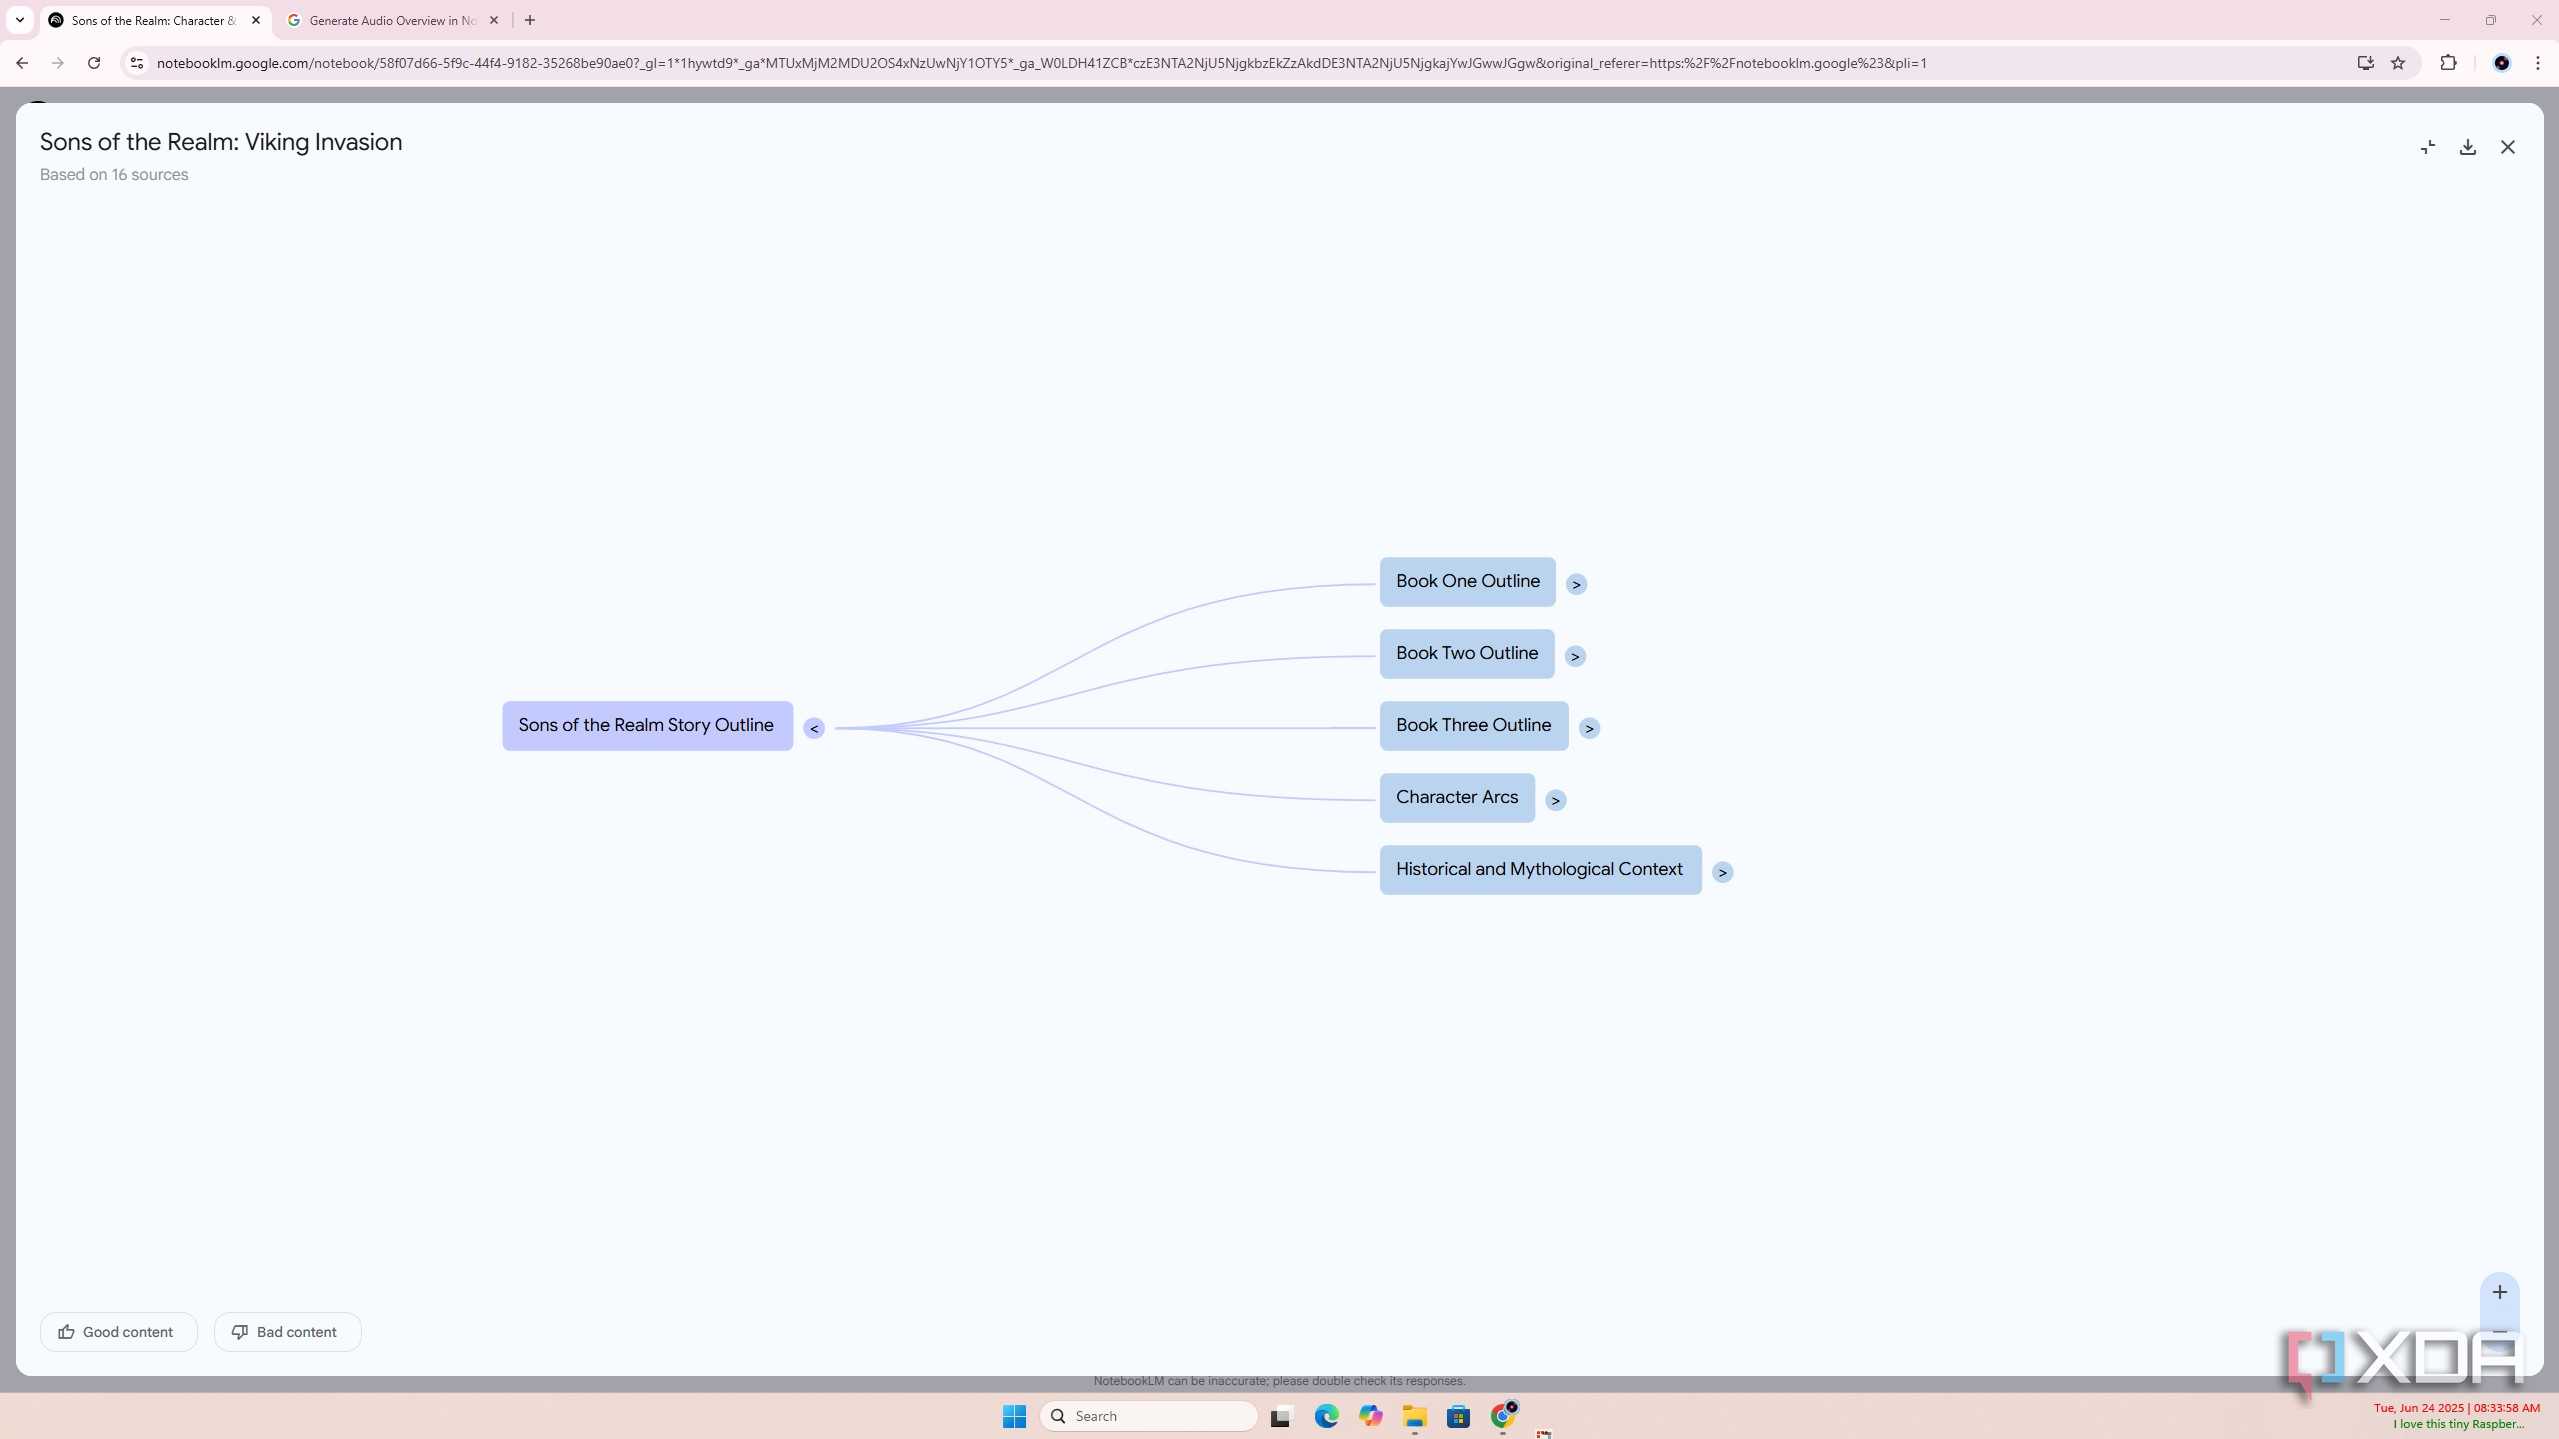This screenshot has width=2559, height=1439.
Task: Download the mind map image
Action: [x=2467, y=147]
